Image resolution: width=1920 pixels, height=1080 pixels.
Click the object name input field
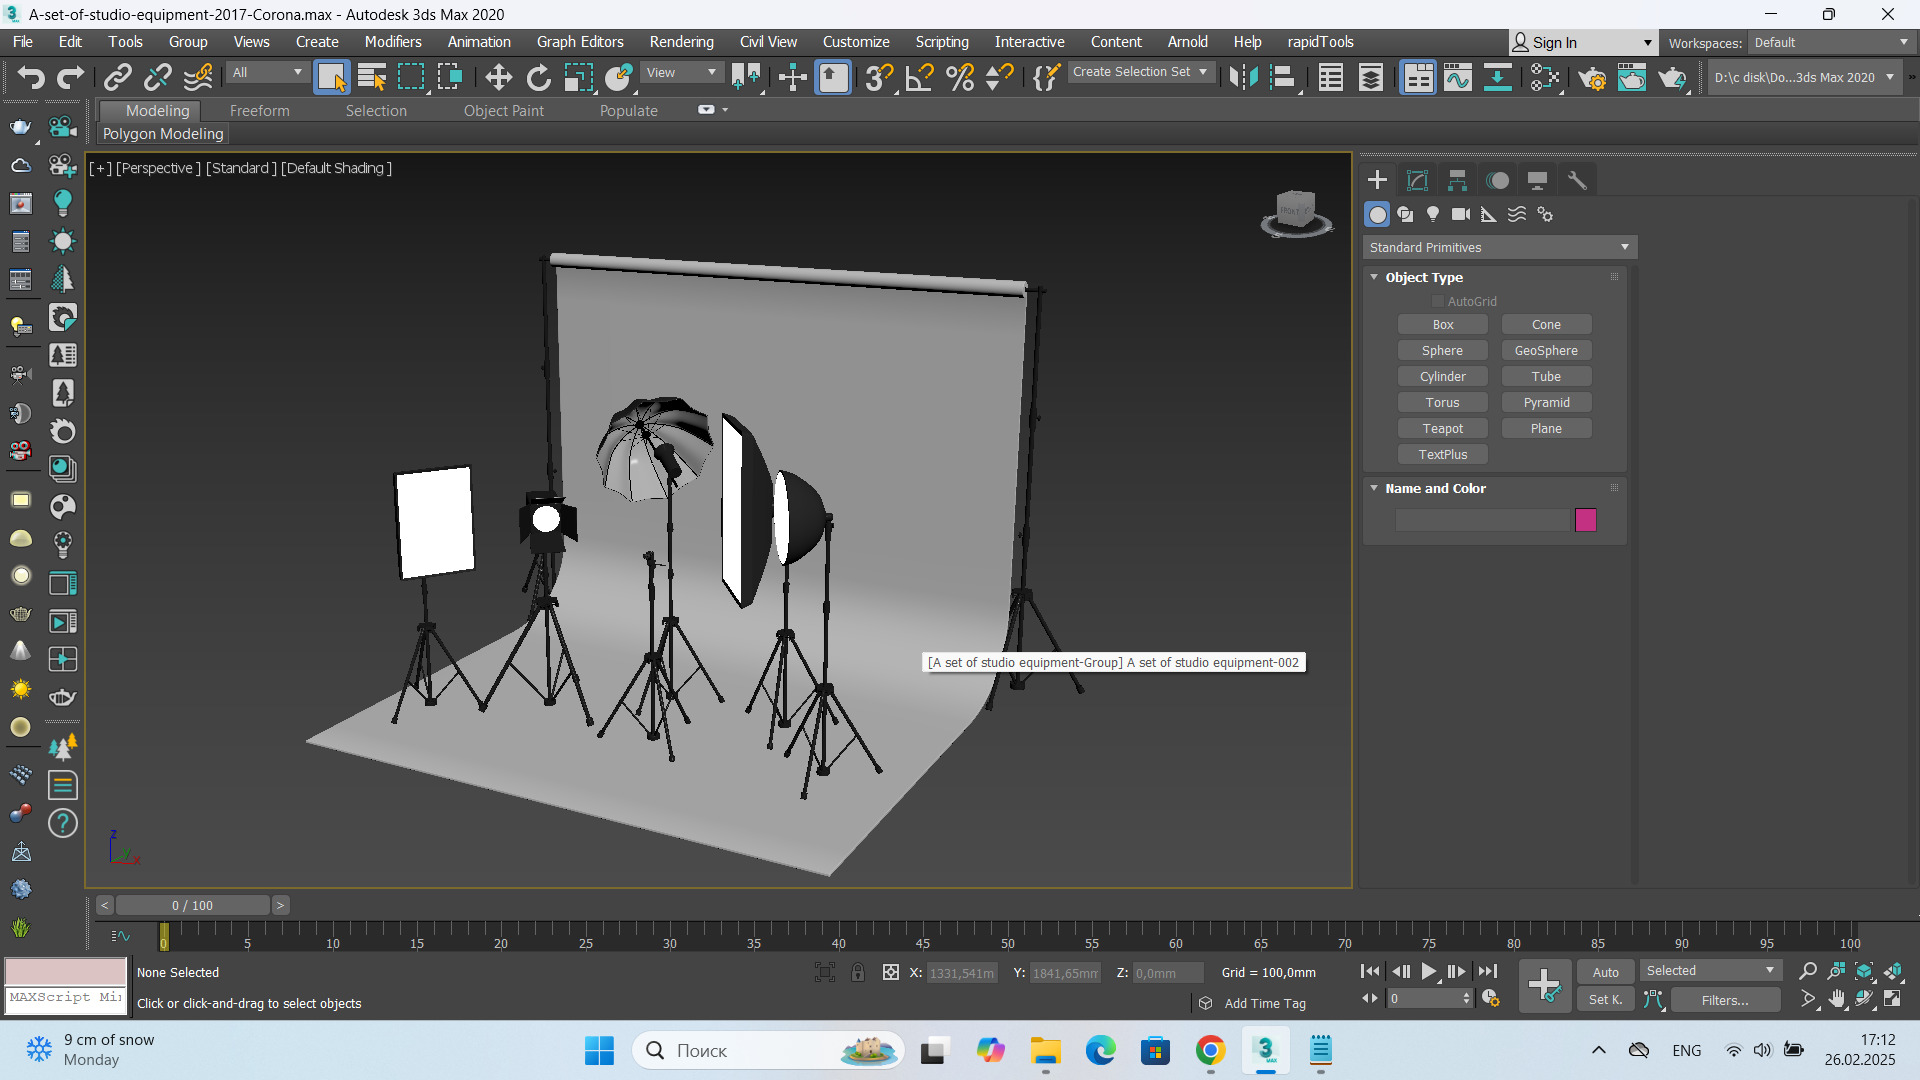tap(1483, 520)
